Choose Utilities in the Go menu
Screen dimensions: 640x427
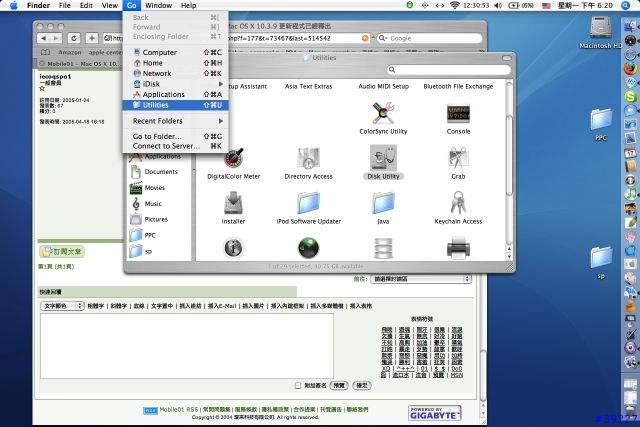(176, 105)
